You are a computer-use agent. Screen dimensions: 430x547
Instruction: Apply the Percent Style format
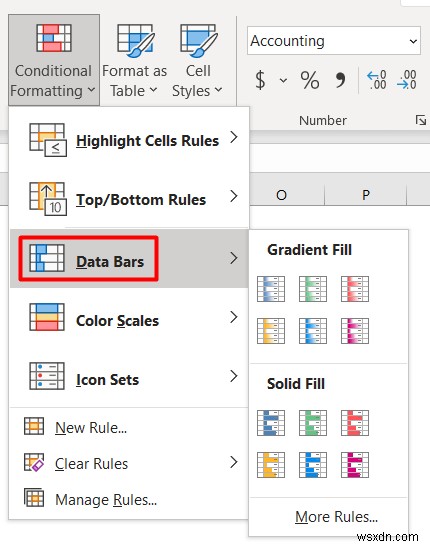click(x=310, y=80)
